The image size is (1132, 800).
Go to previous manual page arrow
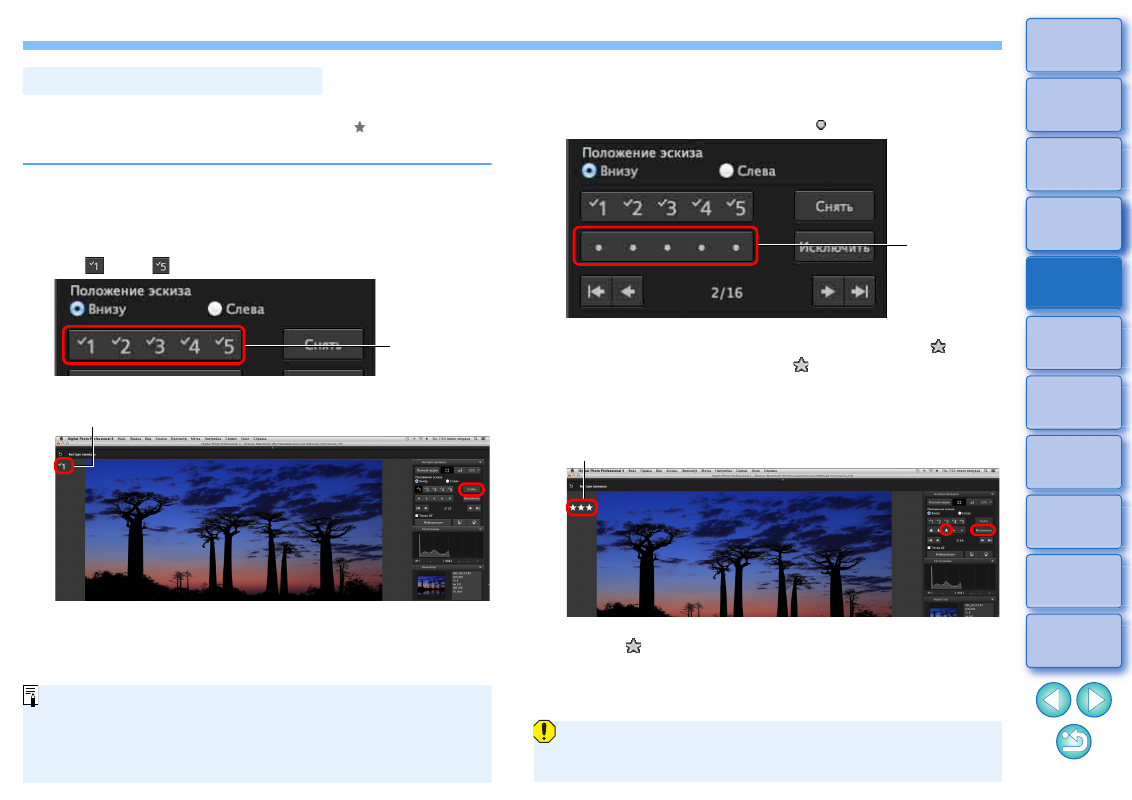point(1053,700)
